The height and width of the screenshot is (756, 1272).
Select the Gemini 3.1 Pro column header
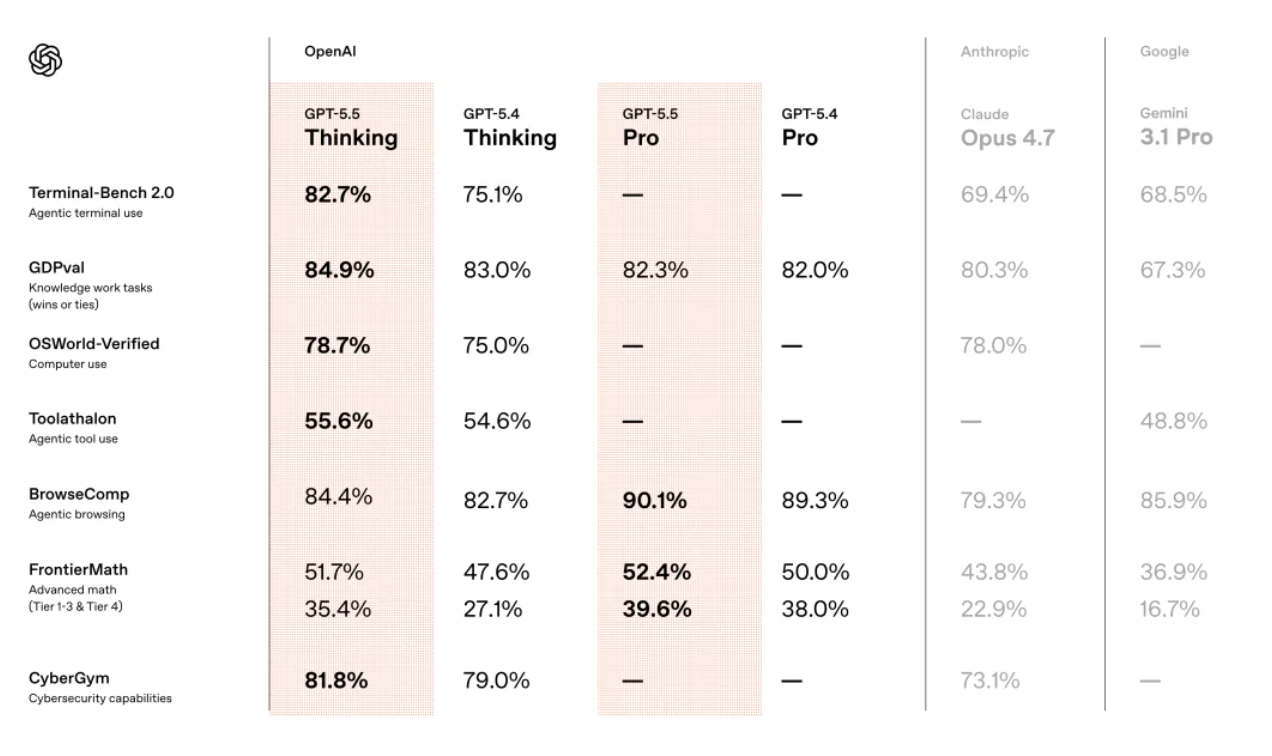[1175, 128]
